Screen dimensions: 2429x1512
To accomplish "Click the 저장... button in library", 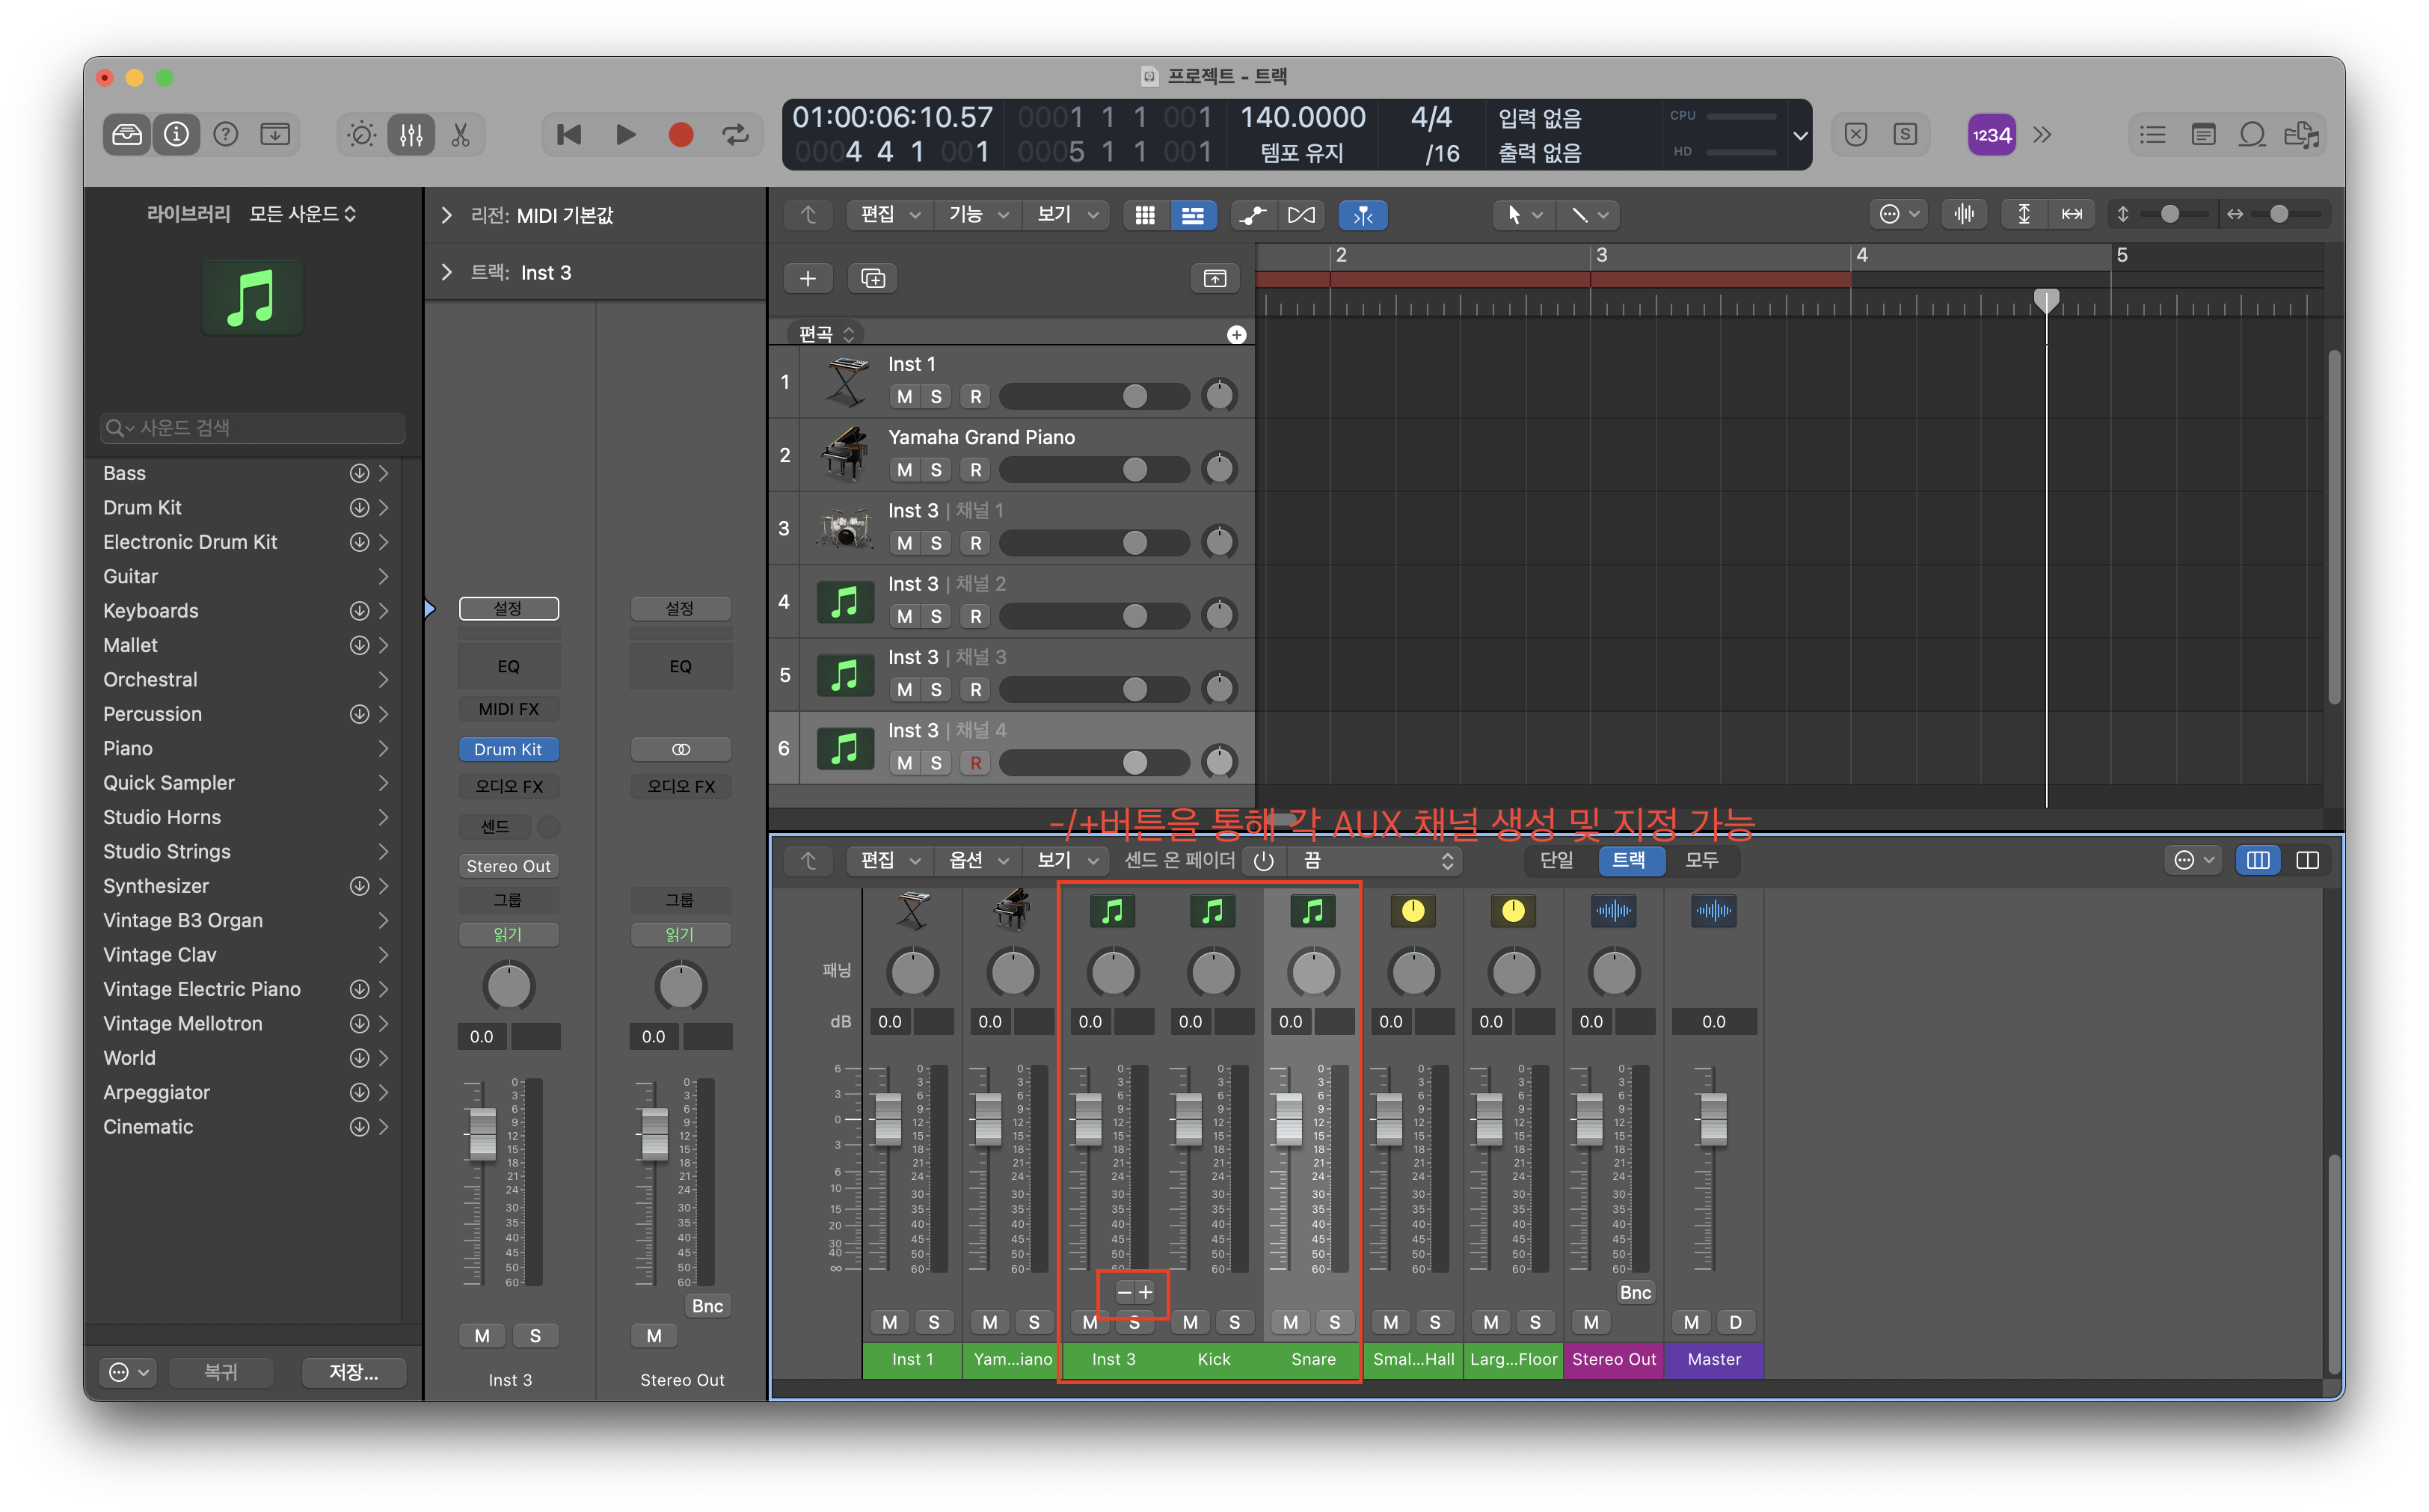I will tap(354, 1372).
